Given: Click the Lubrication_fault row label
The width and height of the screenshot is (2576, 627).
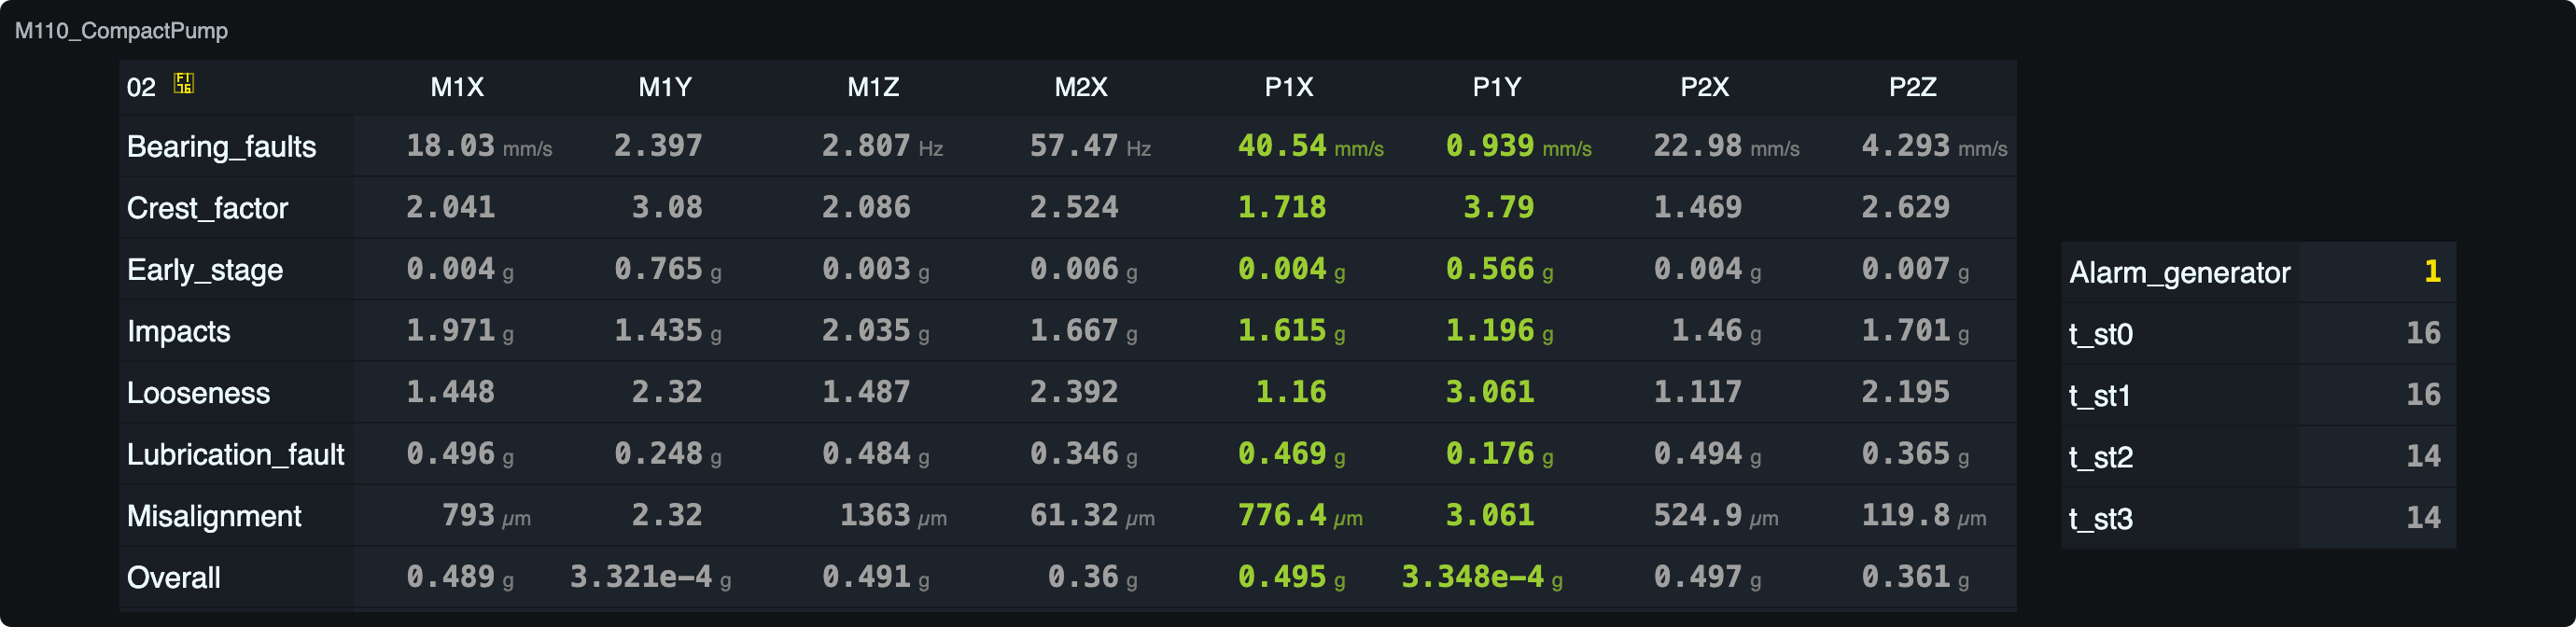Looking at the screenshot, I should [235, 455].
